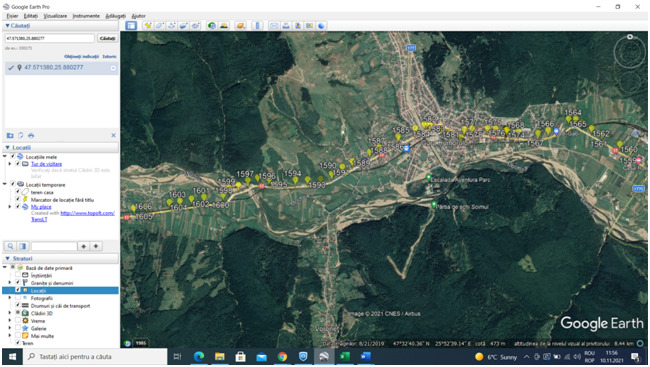Toggle the sidebar visibility toolbar button
Viewport: 650px width, 367px height.
[131, 26]
